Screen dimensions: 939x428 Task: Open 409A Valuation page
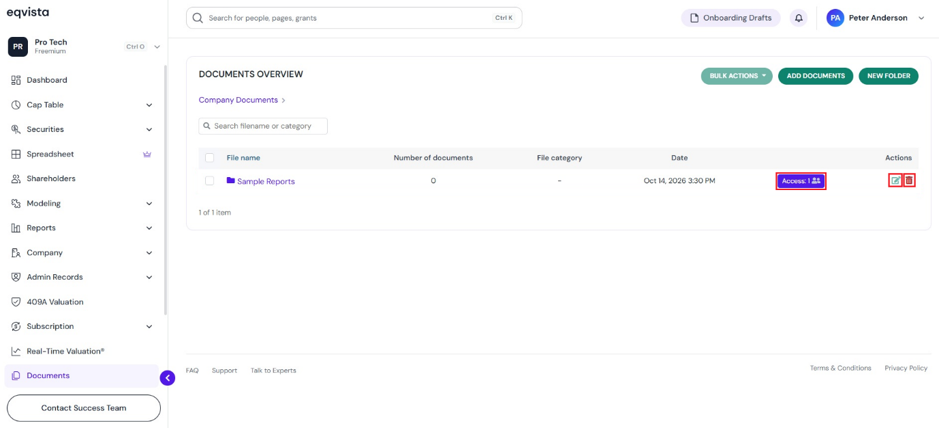tap(55, 302)
